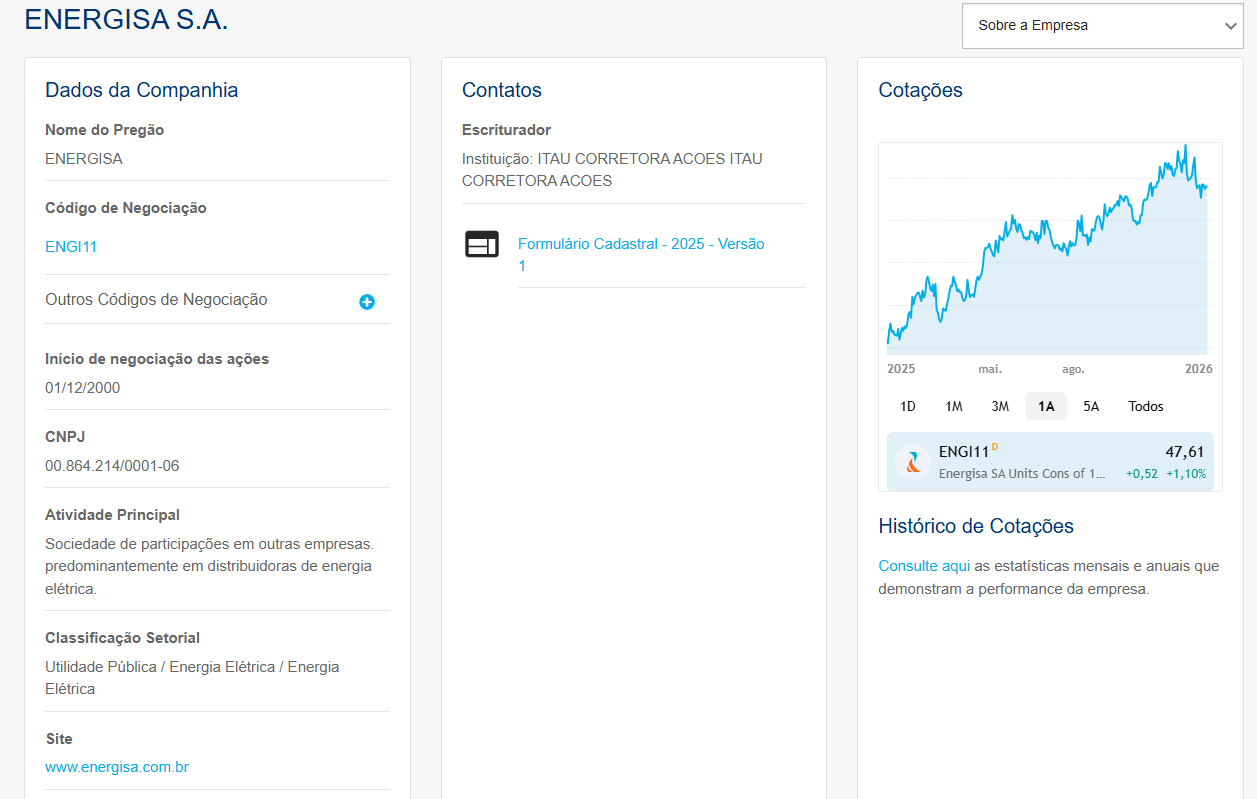This screenshot has width=1257, height=799.
Task: Select the 1D chart range
Action: click(x=907, y=406)
